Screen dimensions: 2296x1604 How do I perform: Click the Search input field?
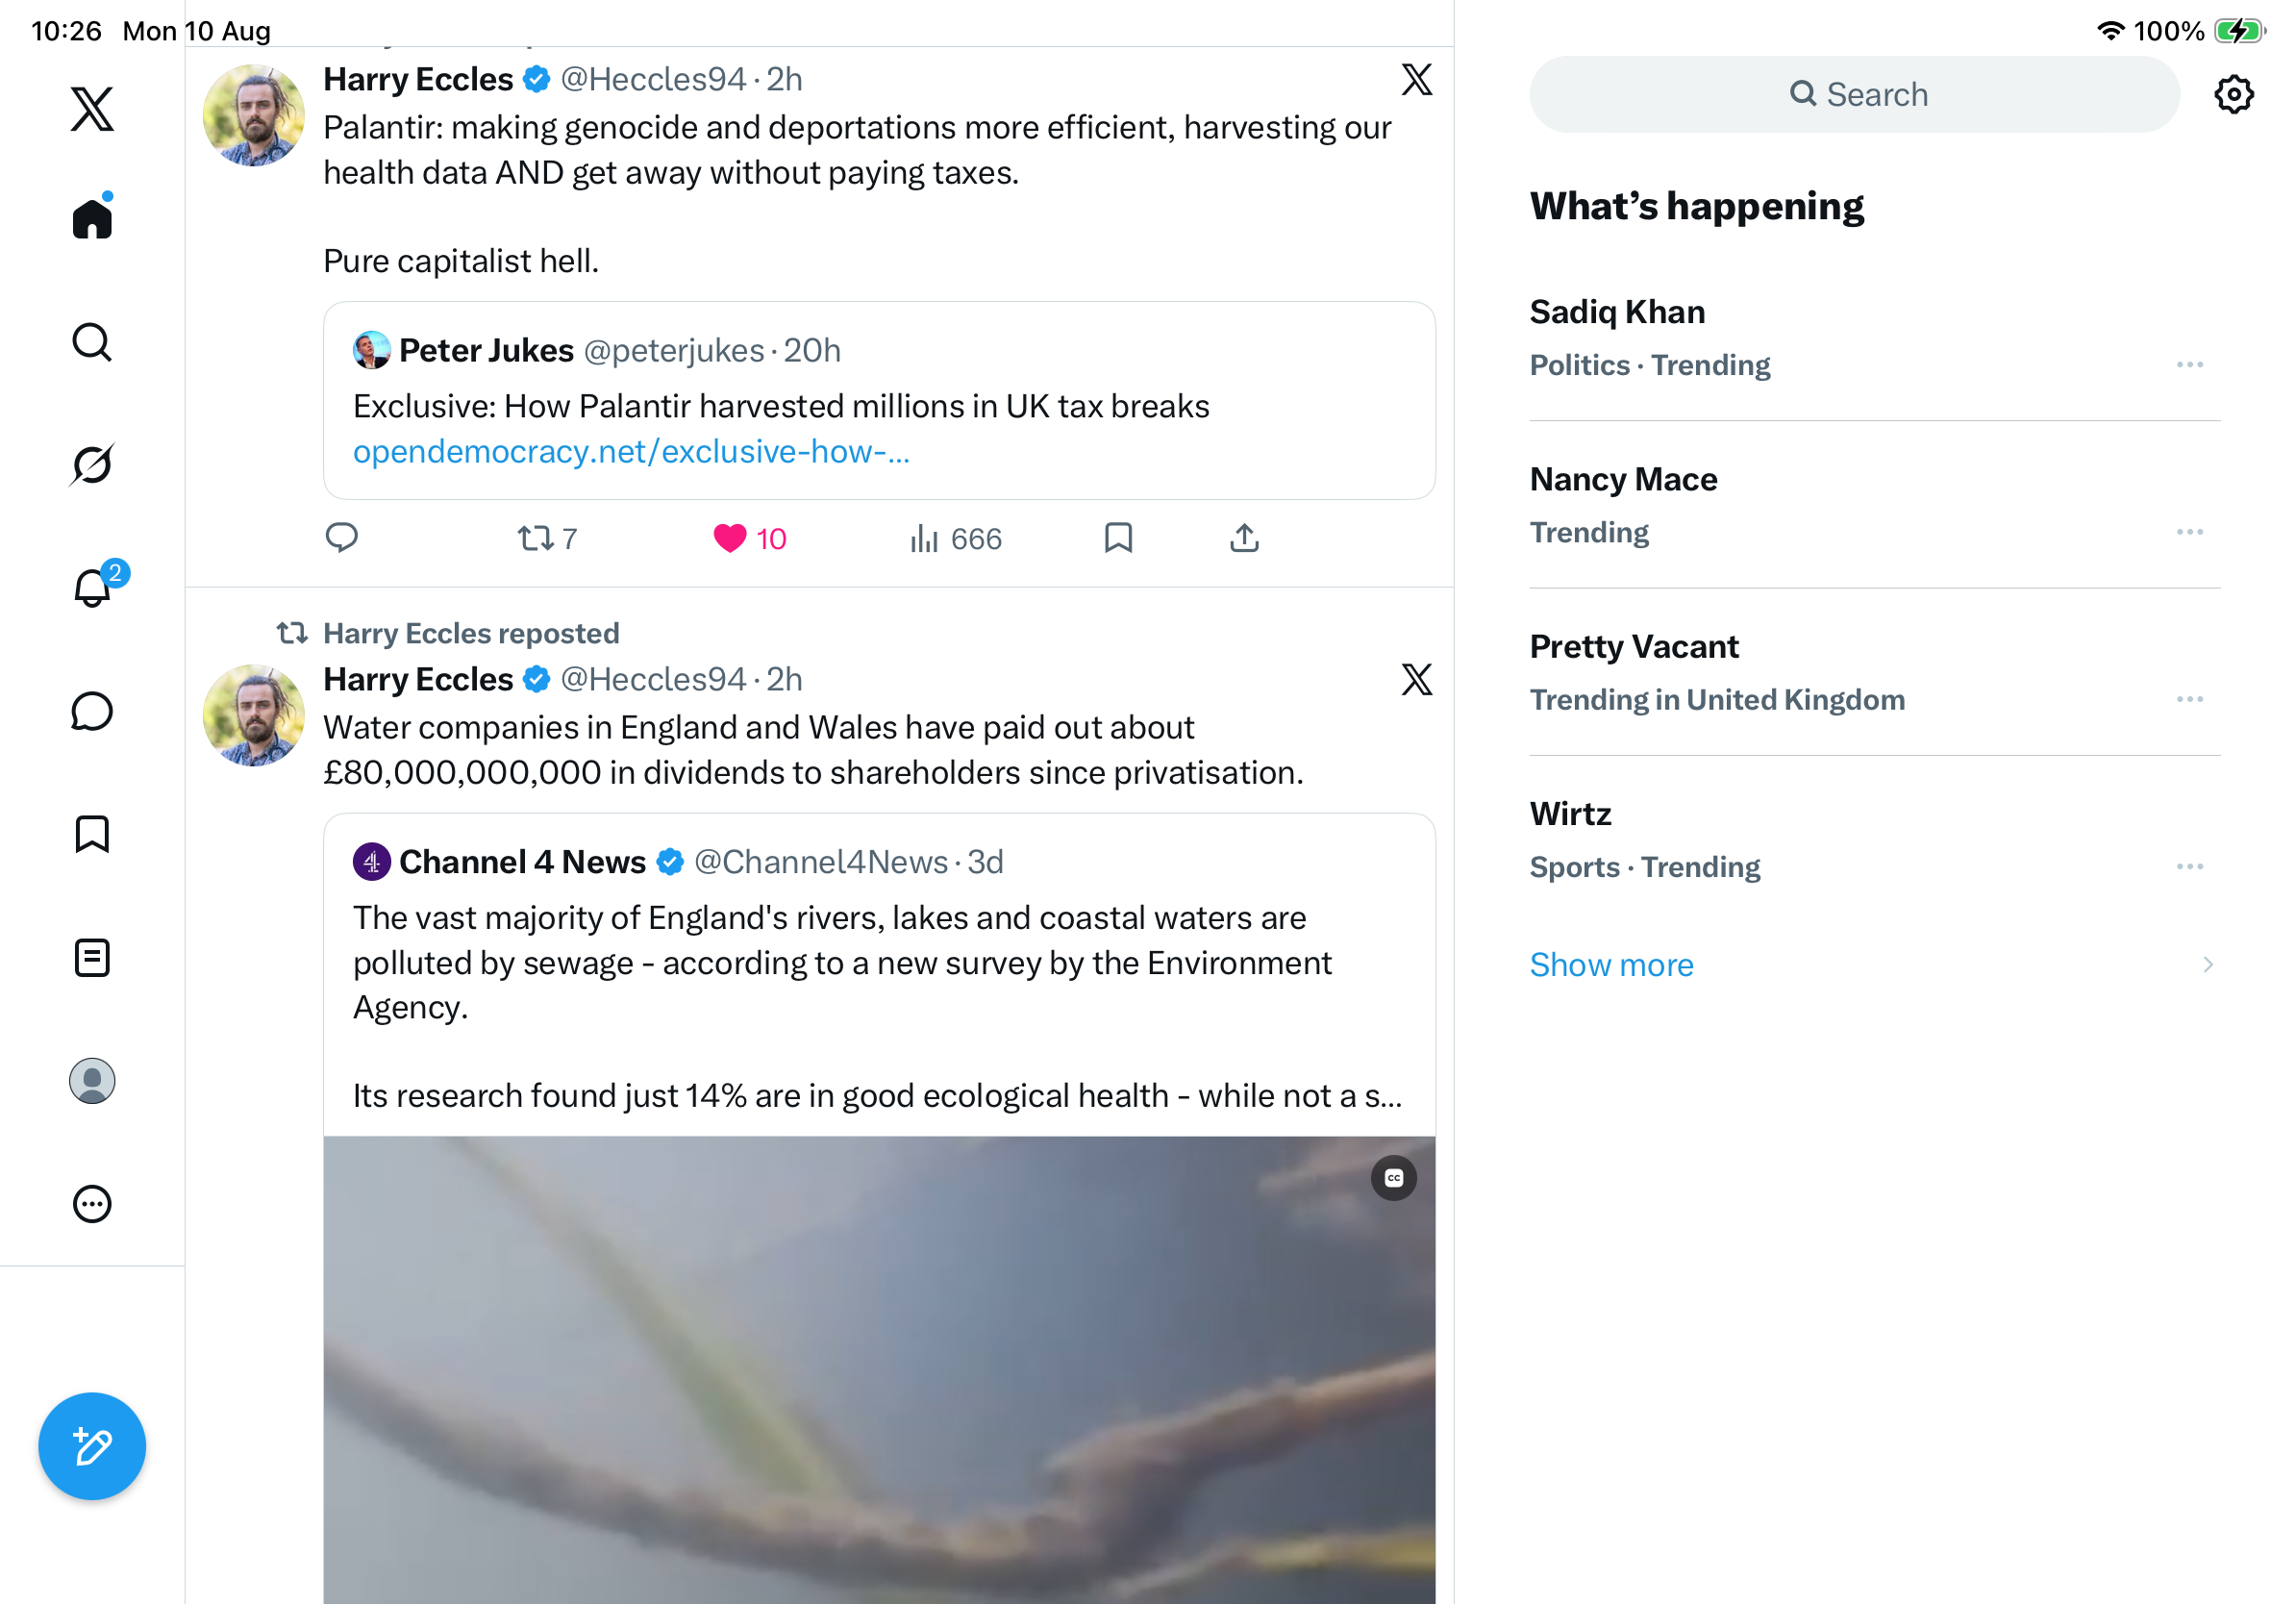1854,94
